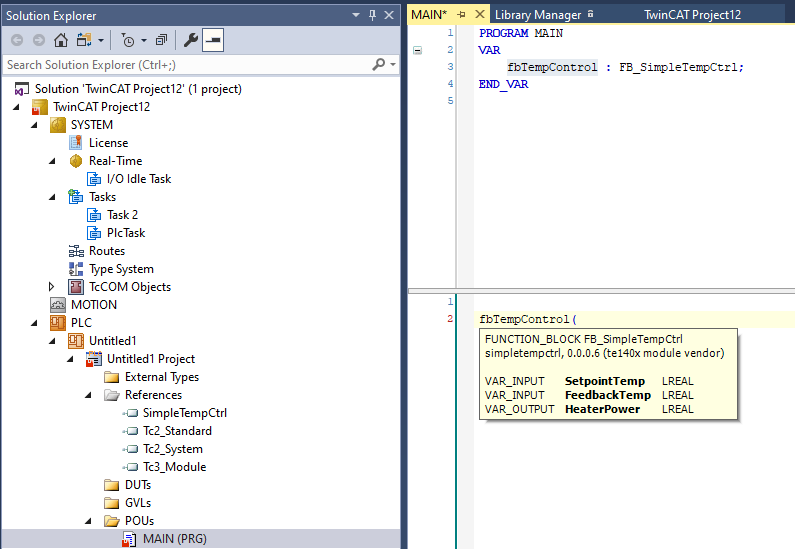Viewport: 795px width, 549px height.
Task: Select the Routes icon under SYSTEM
Action: [x=76, y=251]
